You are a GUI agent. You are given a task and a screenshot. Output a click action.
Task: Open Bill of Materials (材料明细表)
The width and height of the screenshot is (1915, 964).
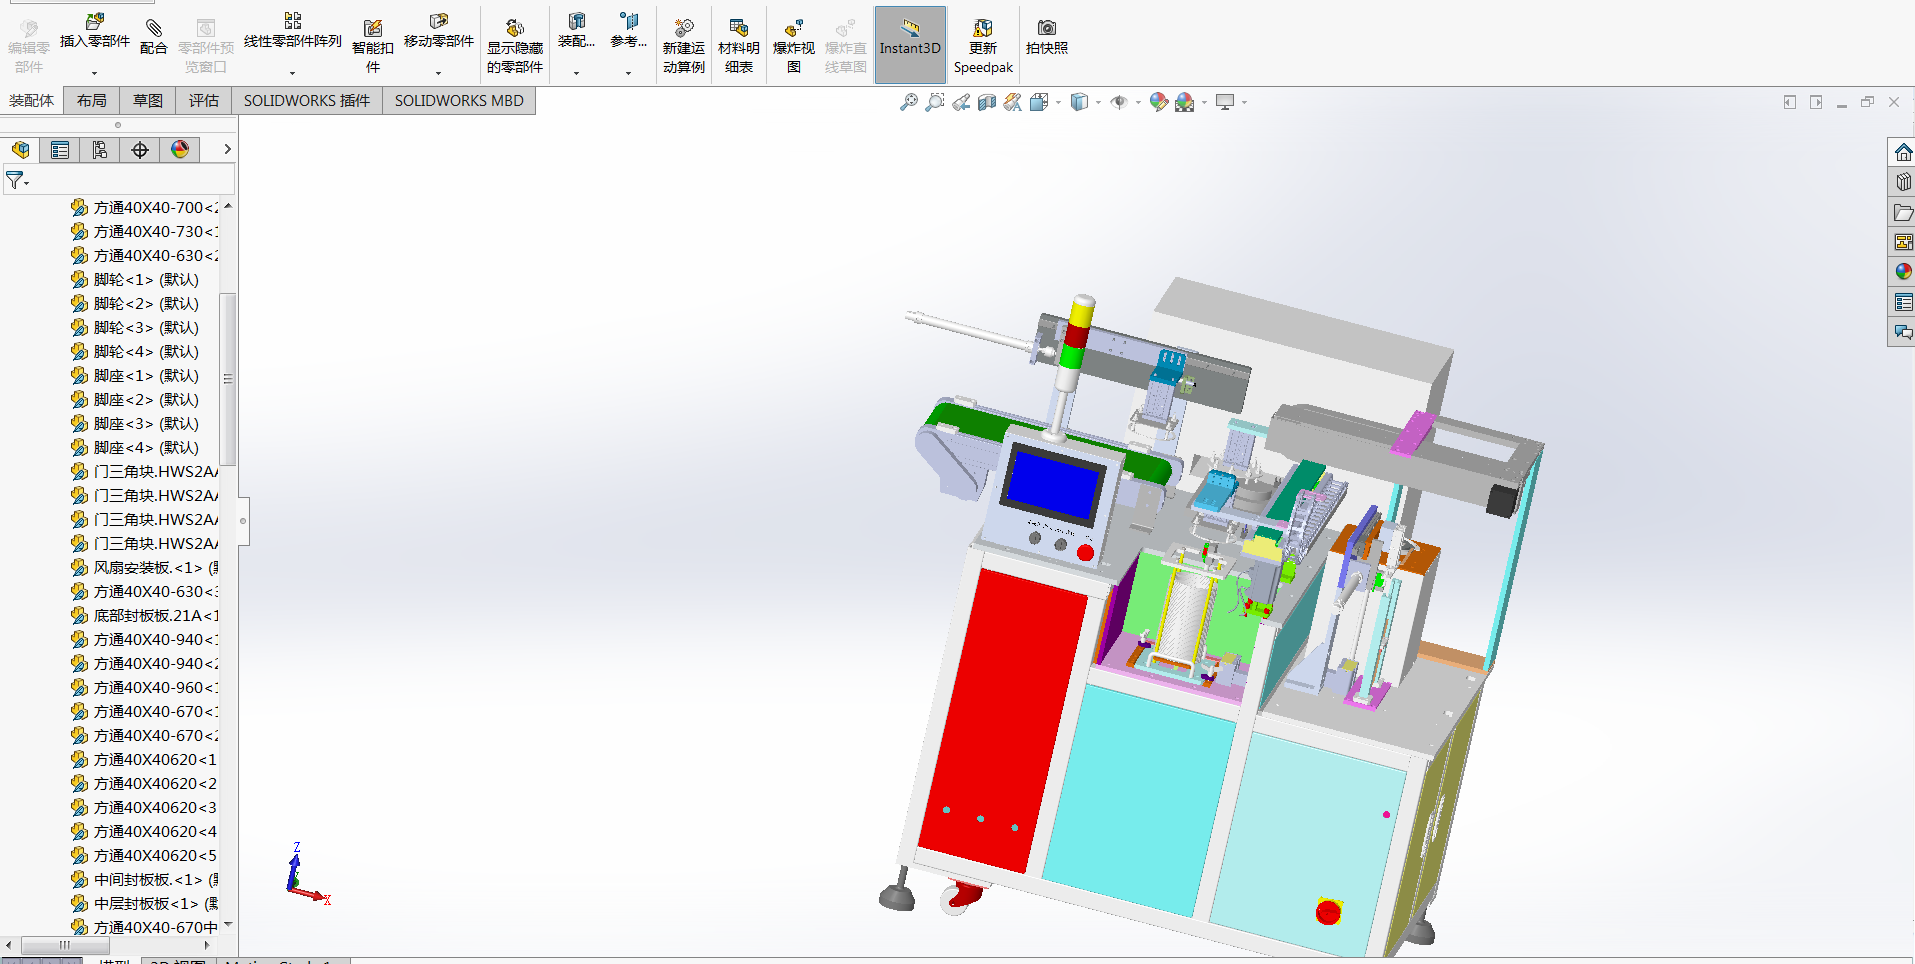tap(739, 45)
